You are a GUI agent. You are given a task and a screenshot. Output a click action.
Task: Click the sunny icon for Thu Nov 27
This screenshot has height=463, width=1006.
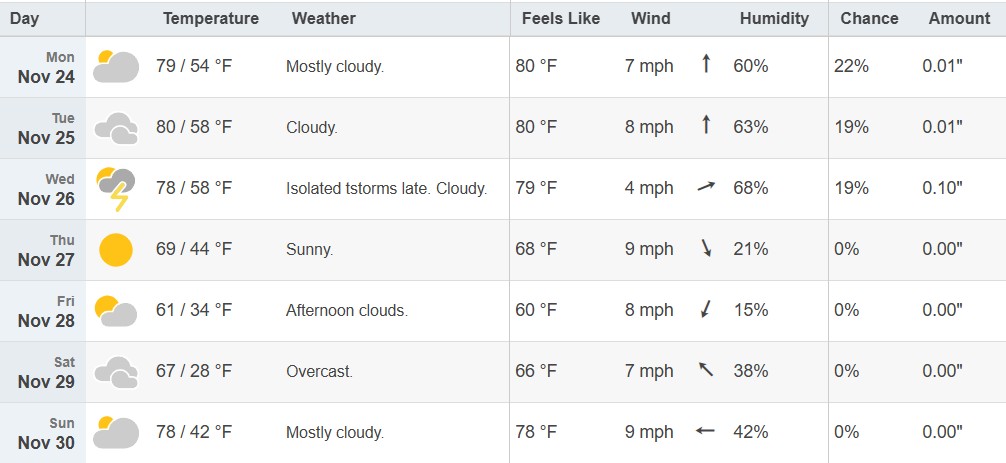[116, 250]
